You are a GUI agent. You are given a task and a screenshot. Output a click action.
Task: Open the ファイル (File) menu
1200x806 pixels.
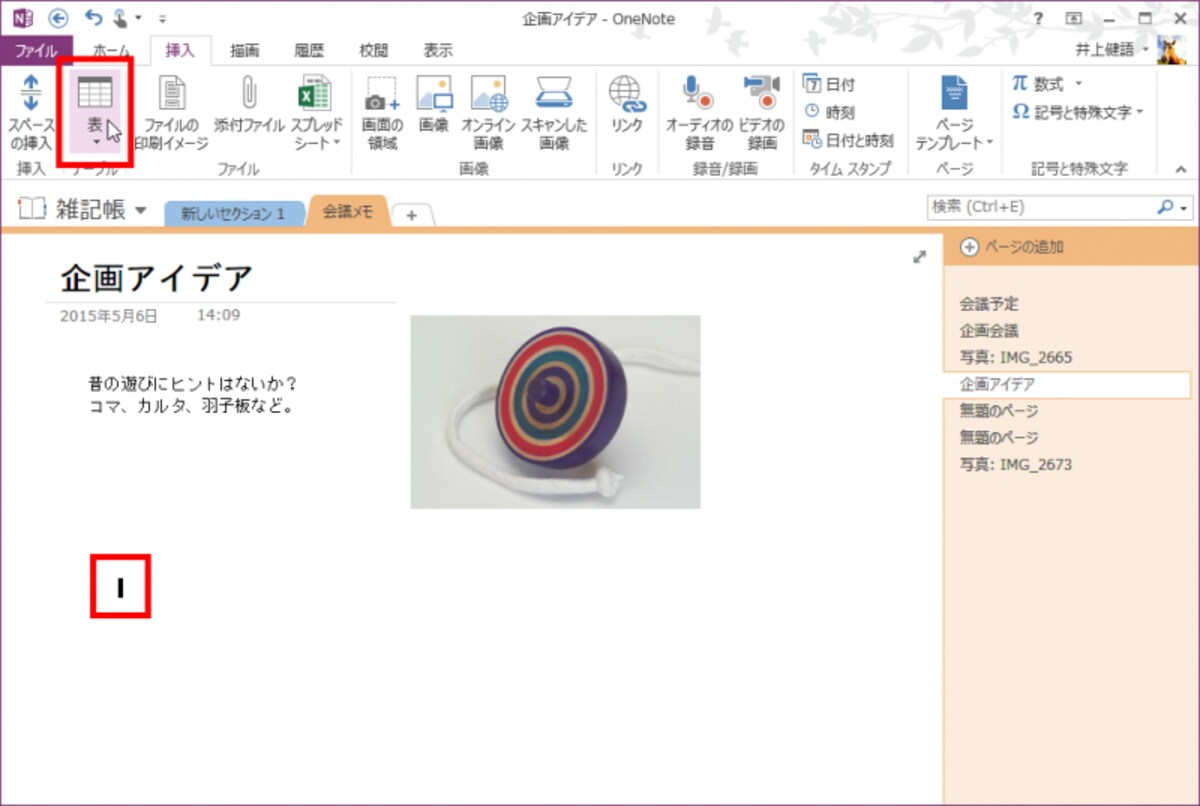36,50
